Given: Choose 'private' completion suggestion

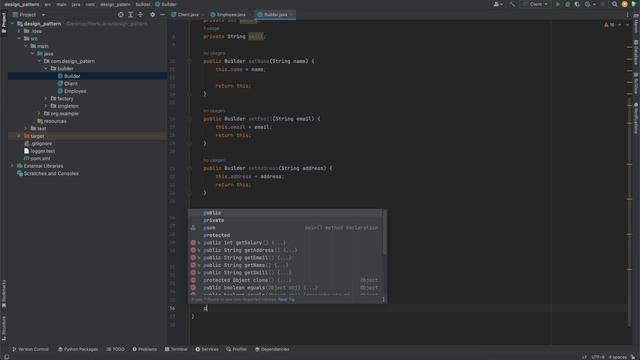Looking at the screenshot, I should (x=286, y=220).
